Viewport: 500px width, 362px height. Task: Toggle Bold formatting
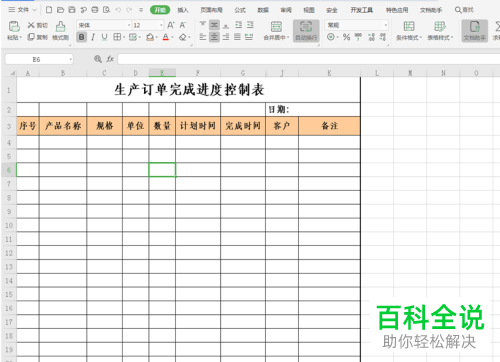(x=81, y=37)
